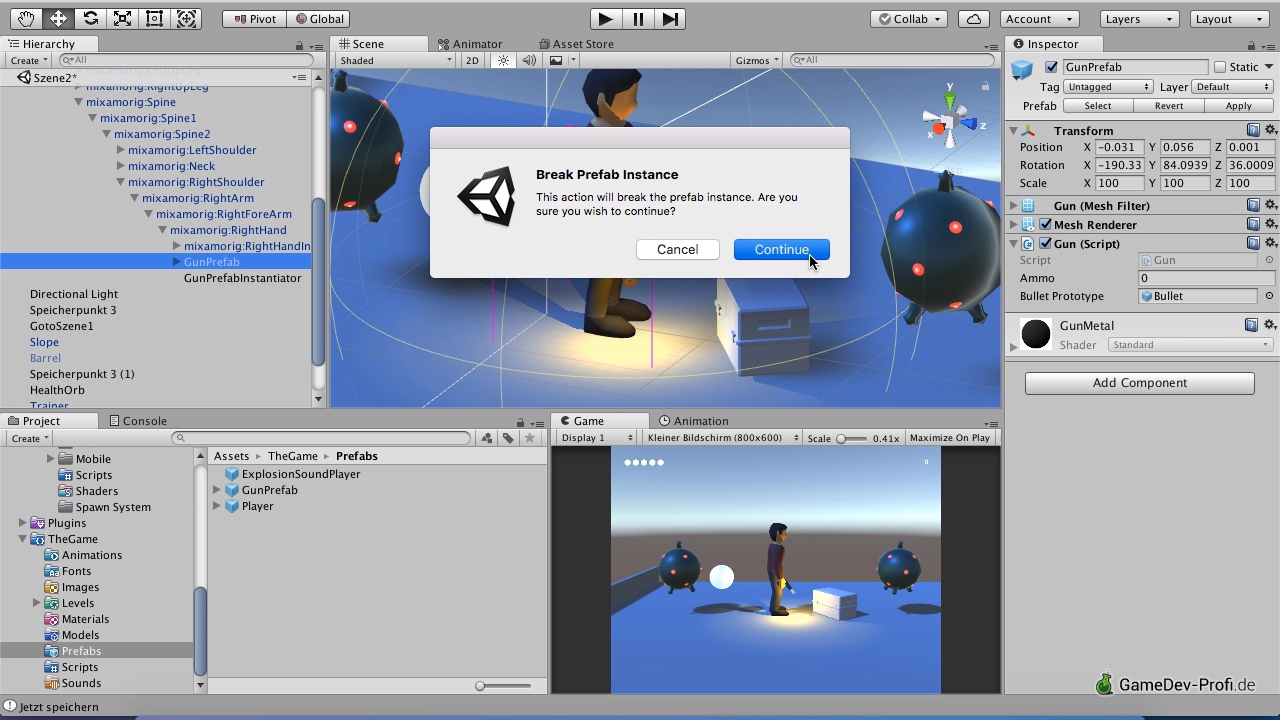Adjust Project icon size slider
This screenshot has width=1280, height=720.
coord(503,686)
